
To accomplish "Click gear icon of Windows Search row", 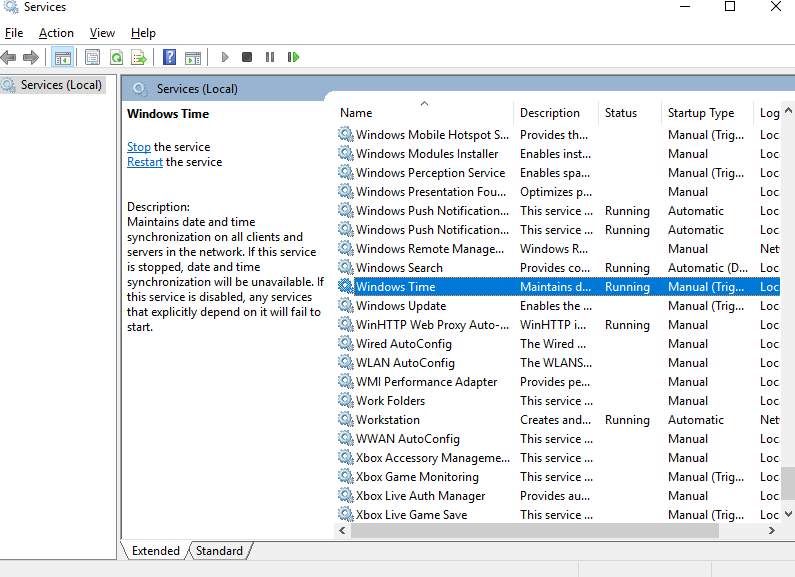I will click(345, 267).
